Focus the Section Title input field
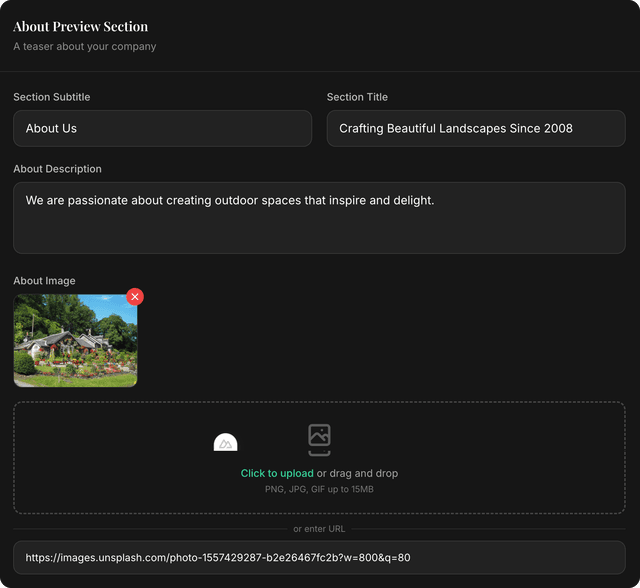This screenshot has height=588, width=640. click(476, 128)
